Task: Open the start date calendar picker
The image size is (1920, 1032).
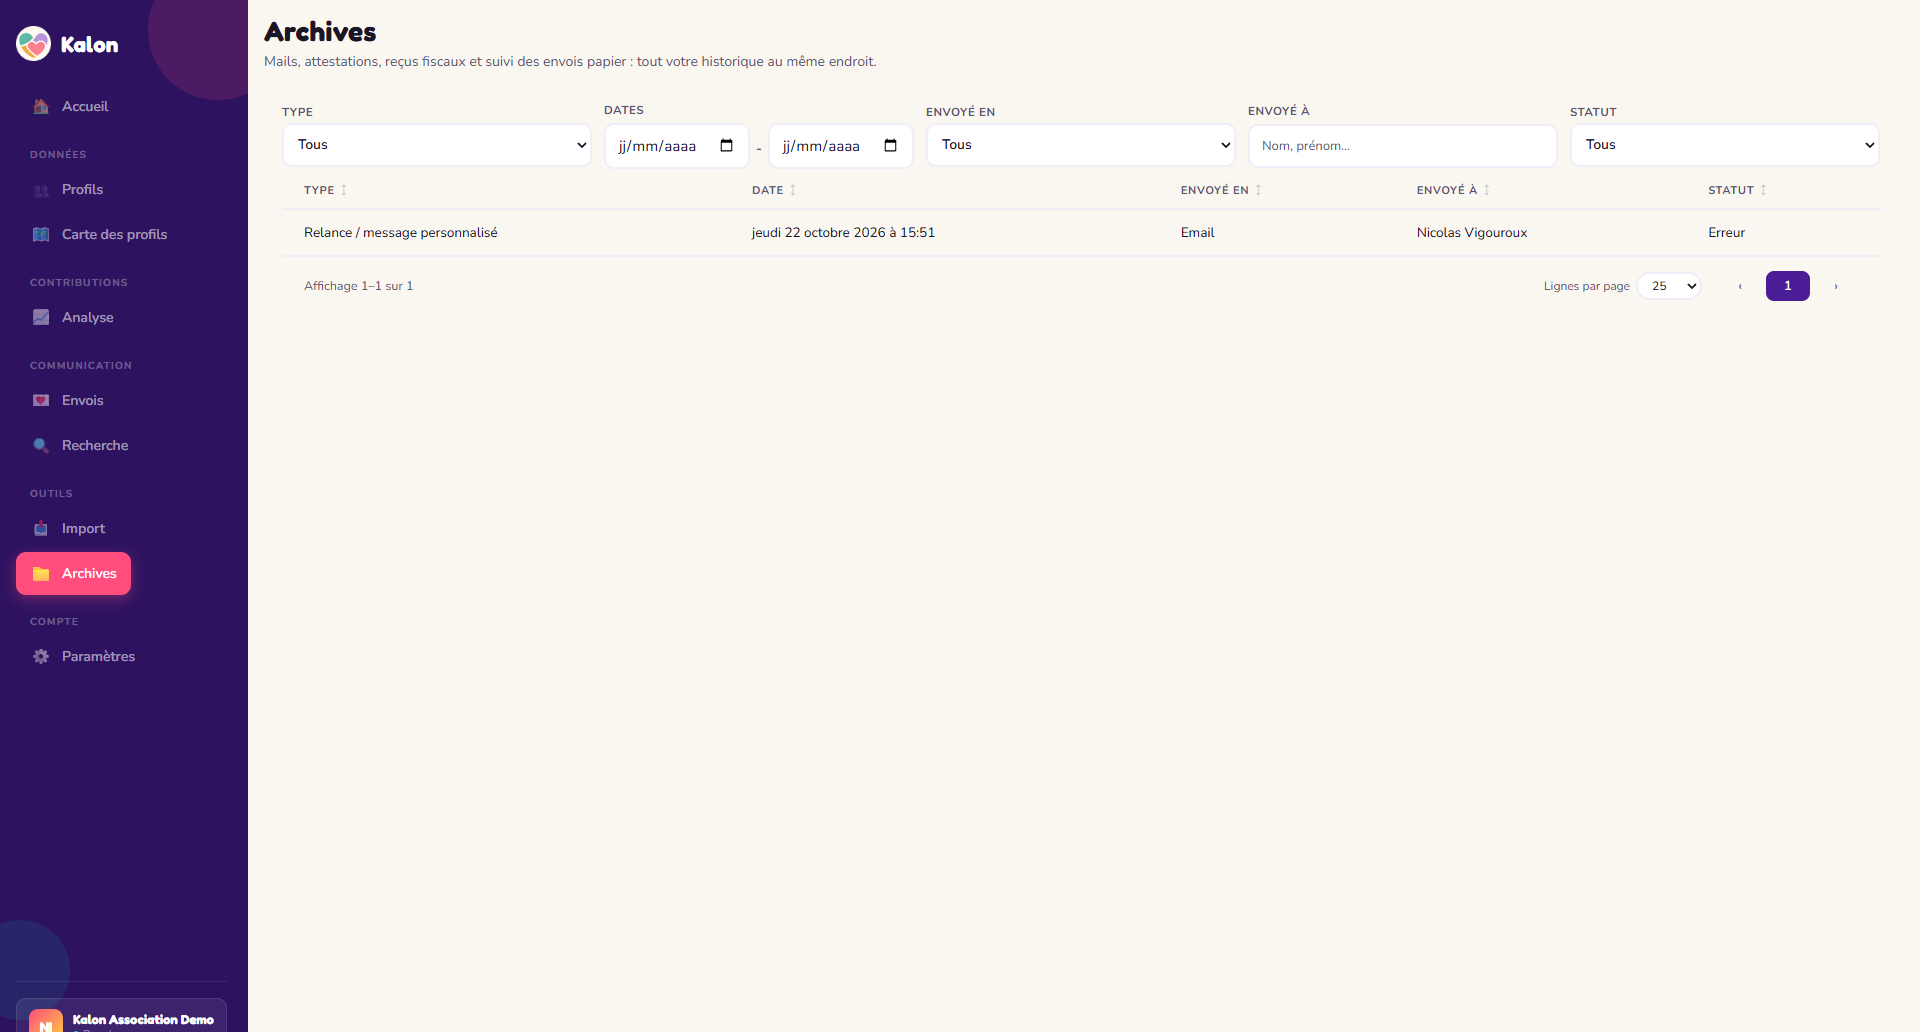Action: pyautogui.click(x=727, y=146)
